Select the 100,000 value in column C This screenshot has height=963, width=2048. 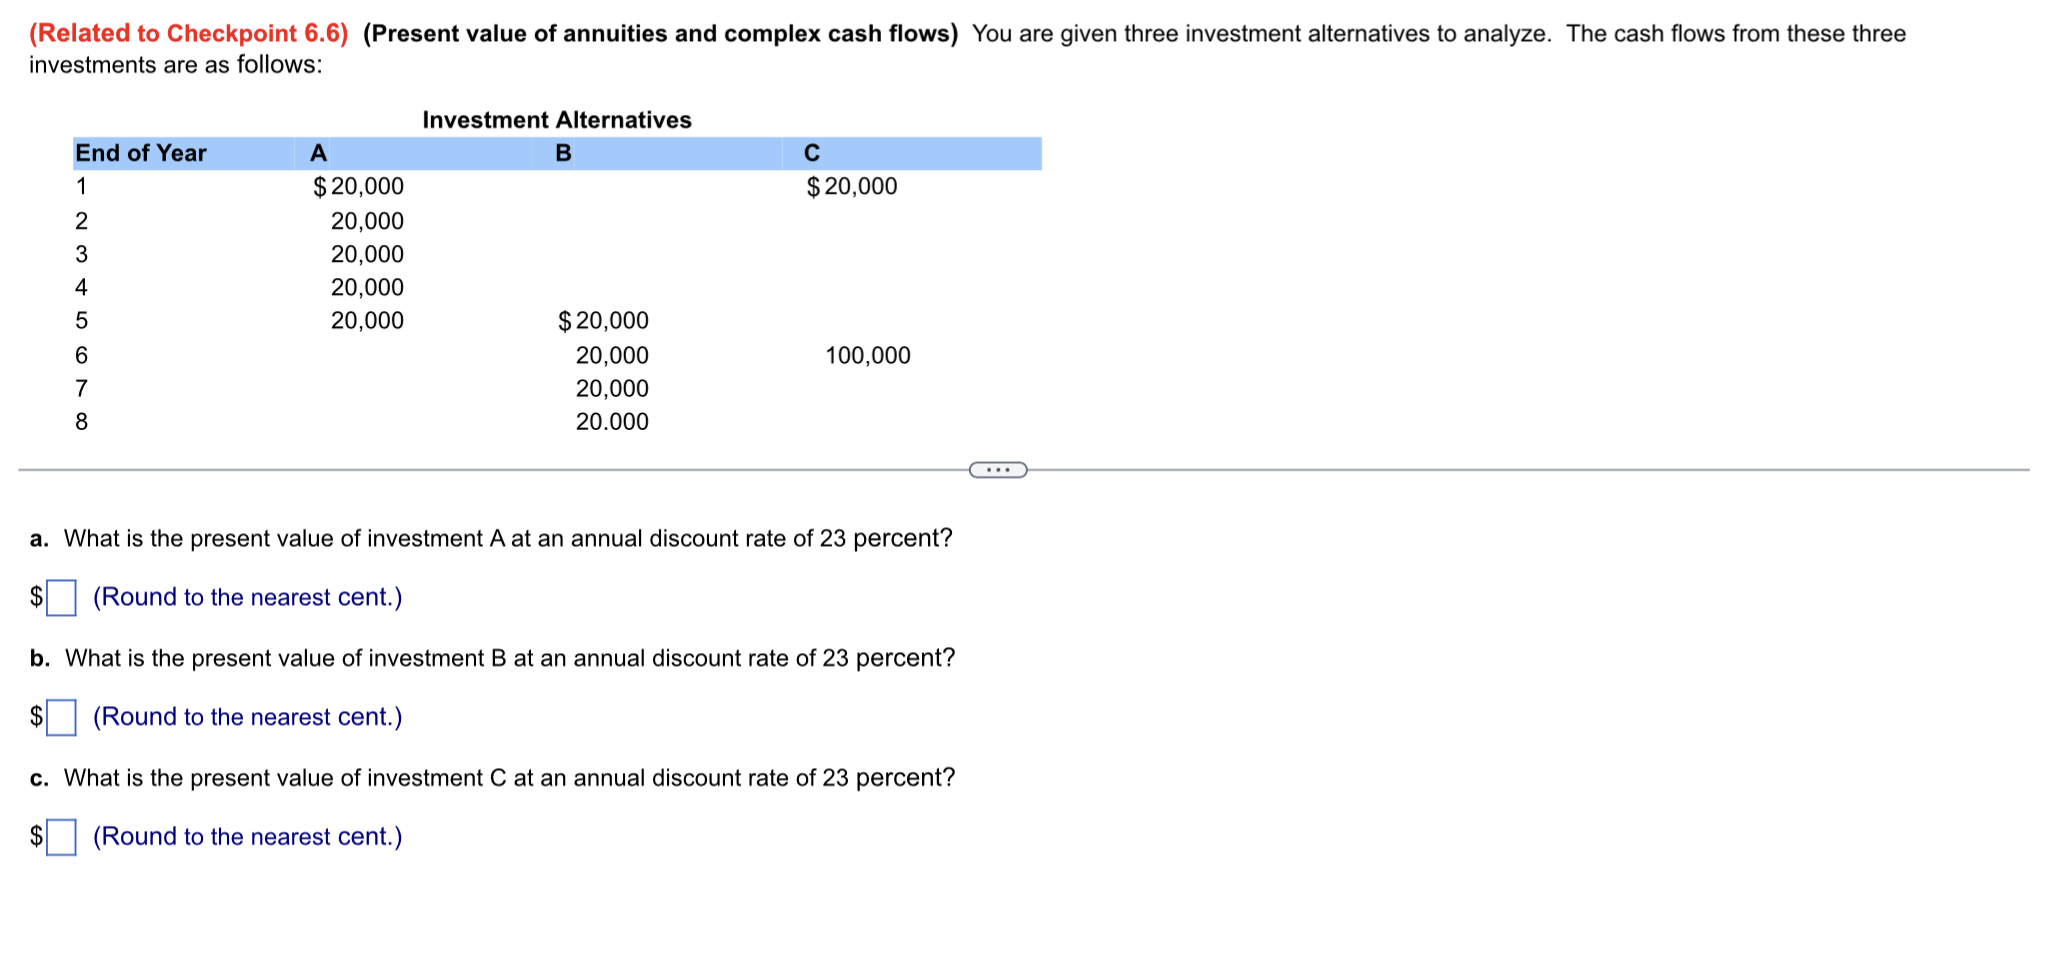868,354
